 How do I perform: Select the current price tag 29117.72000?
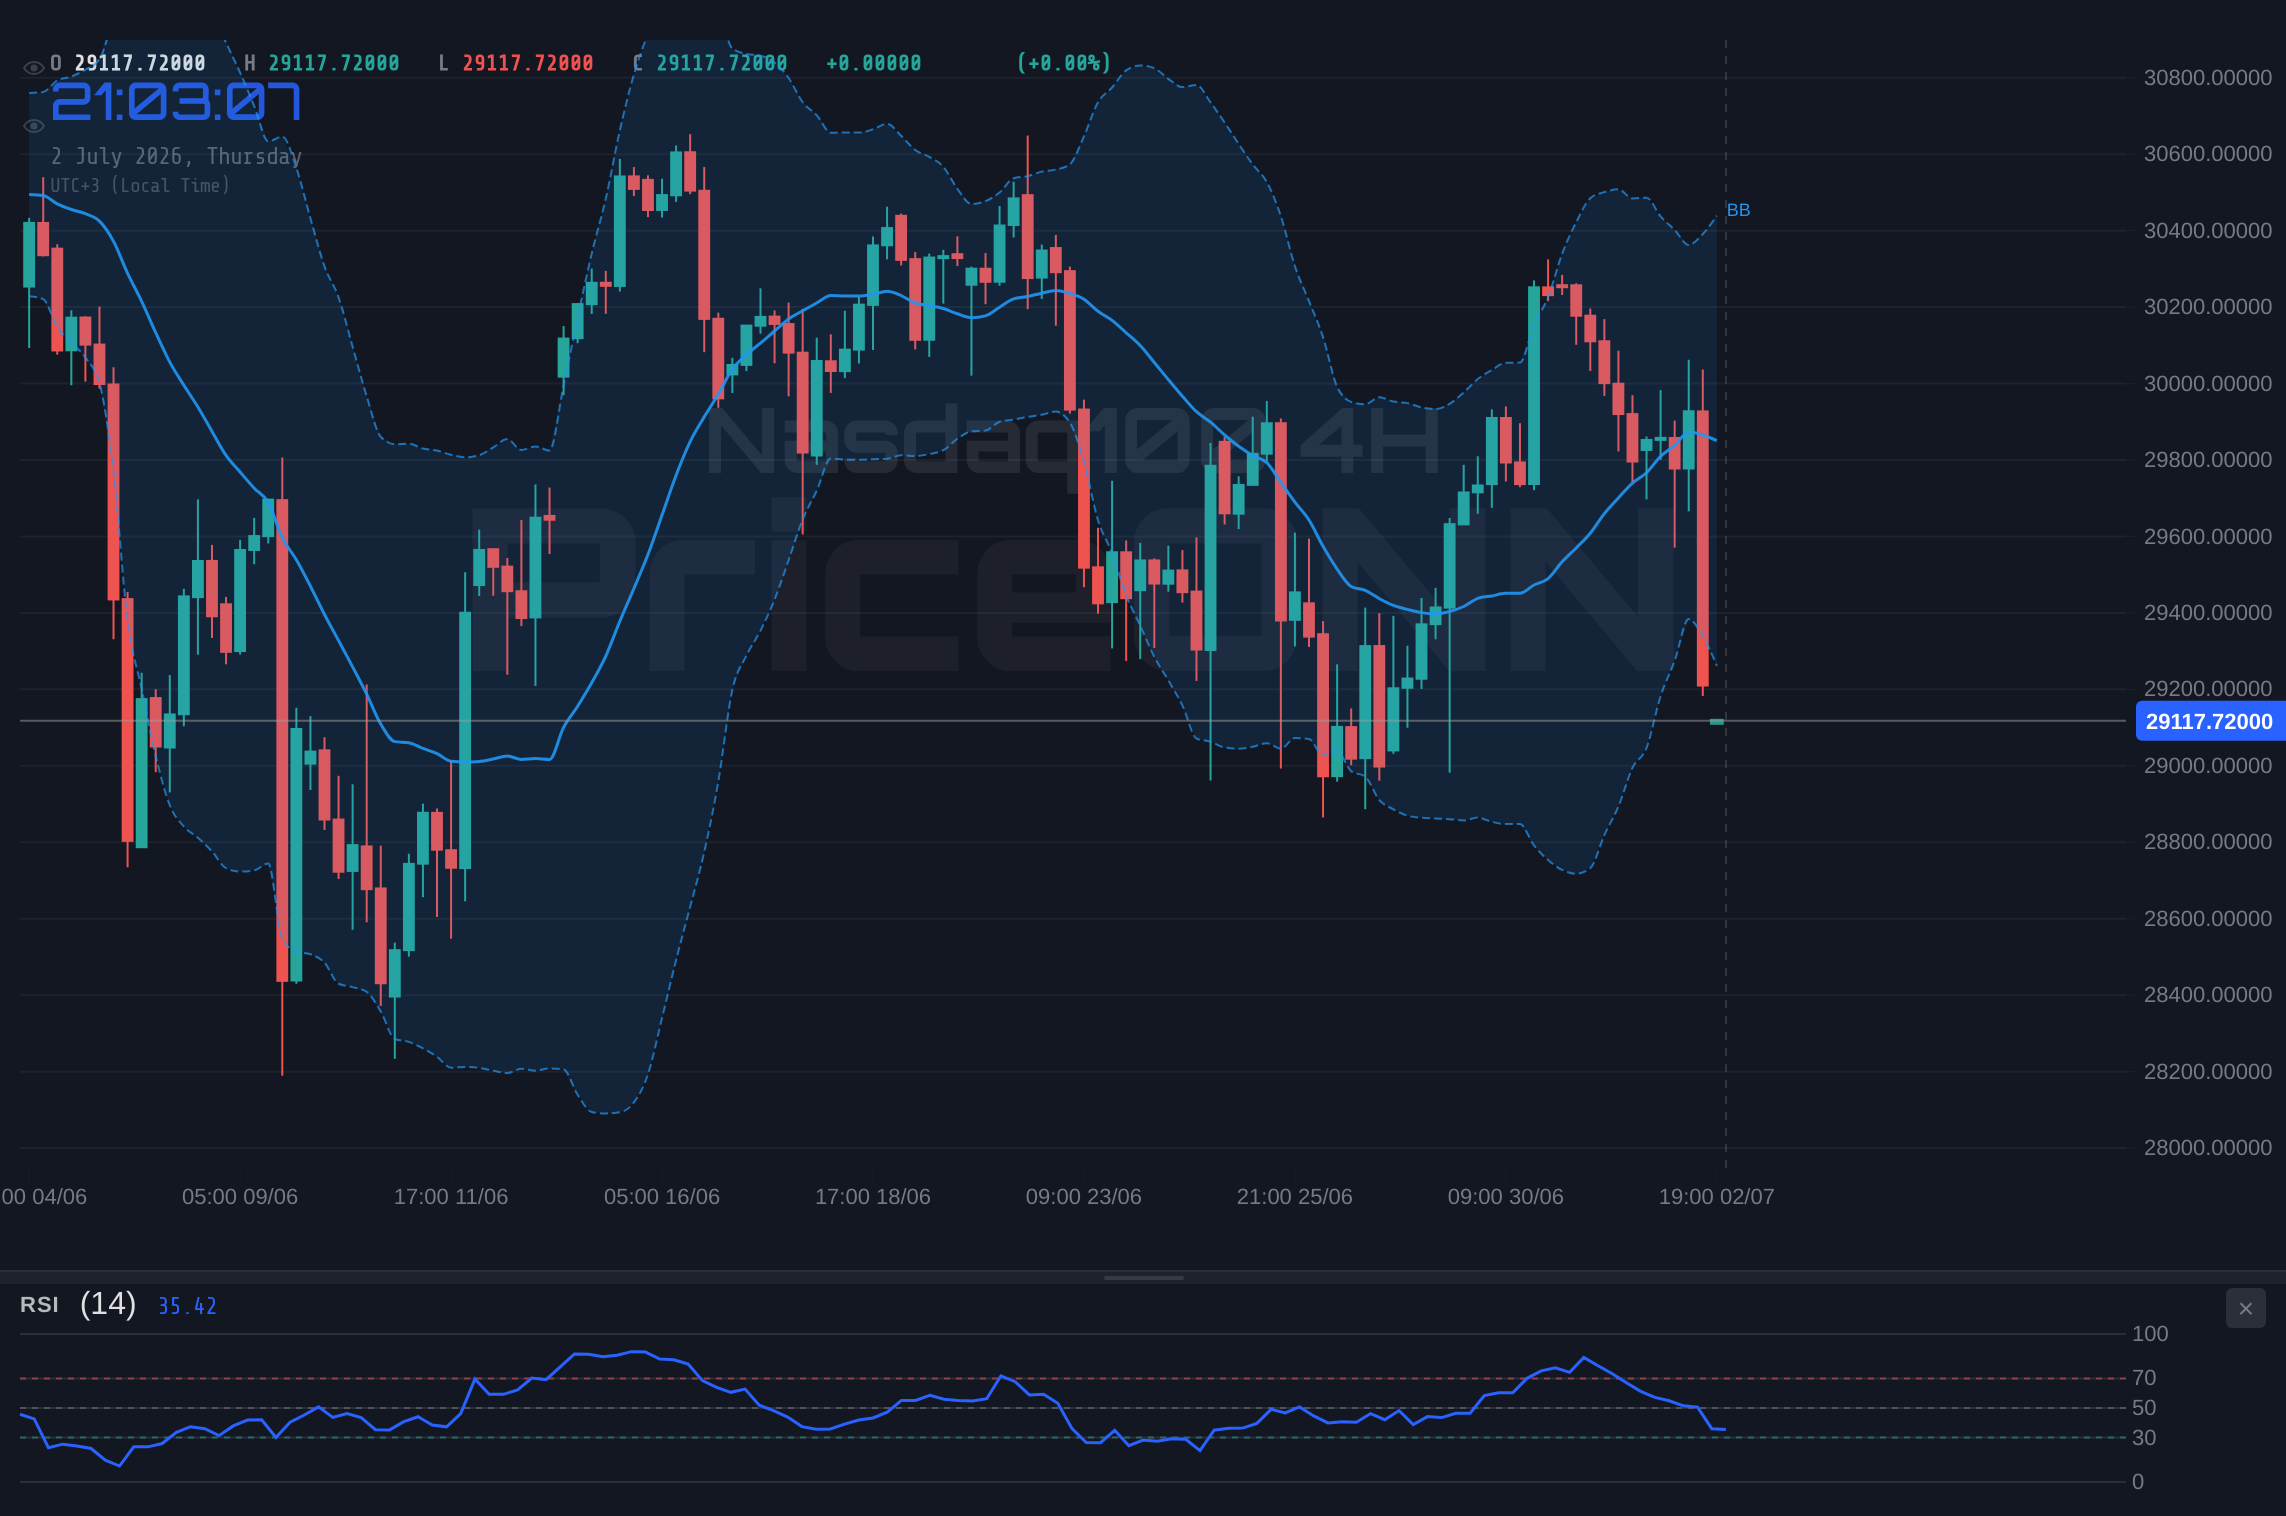2209,721
